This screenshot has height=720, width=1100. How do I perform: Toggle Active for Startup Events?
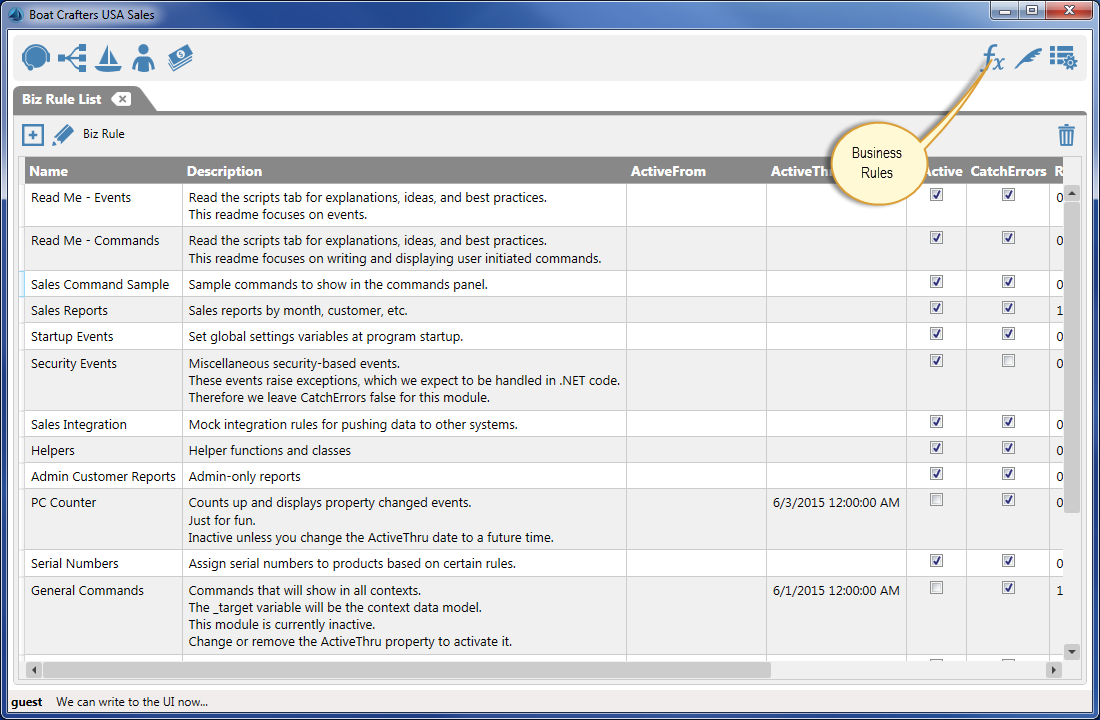tap(937, 333)
